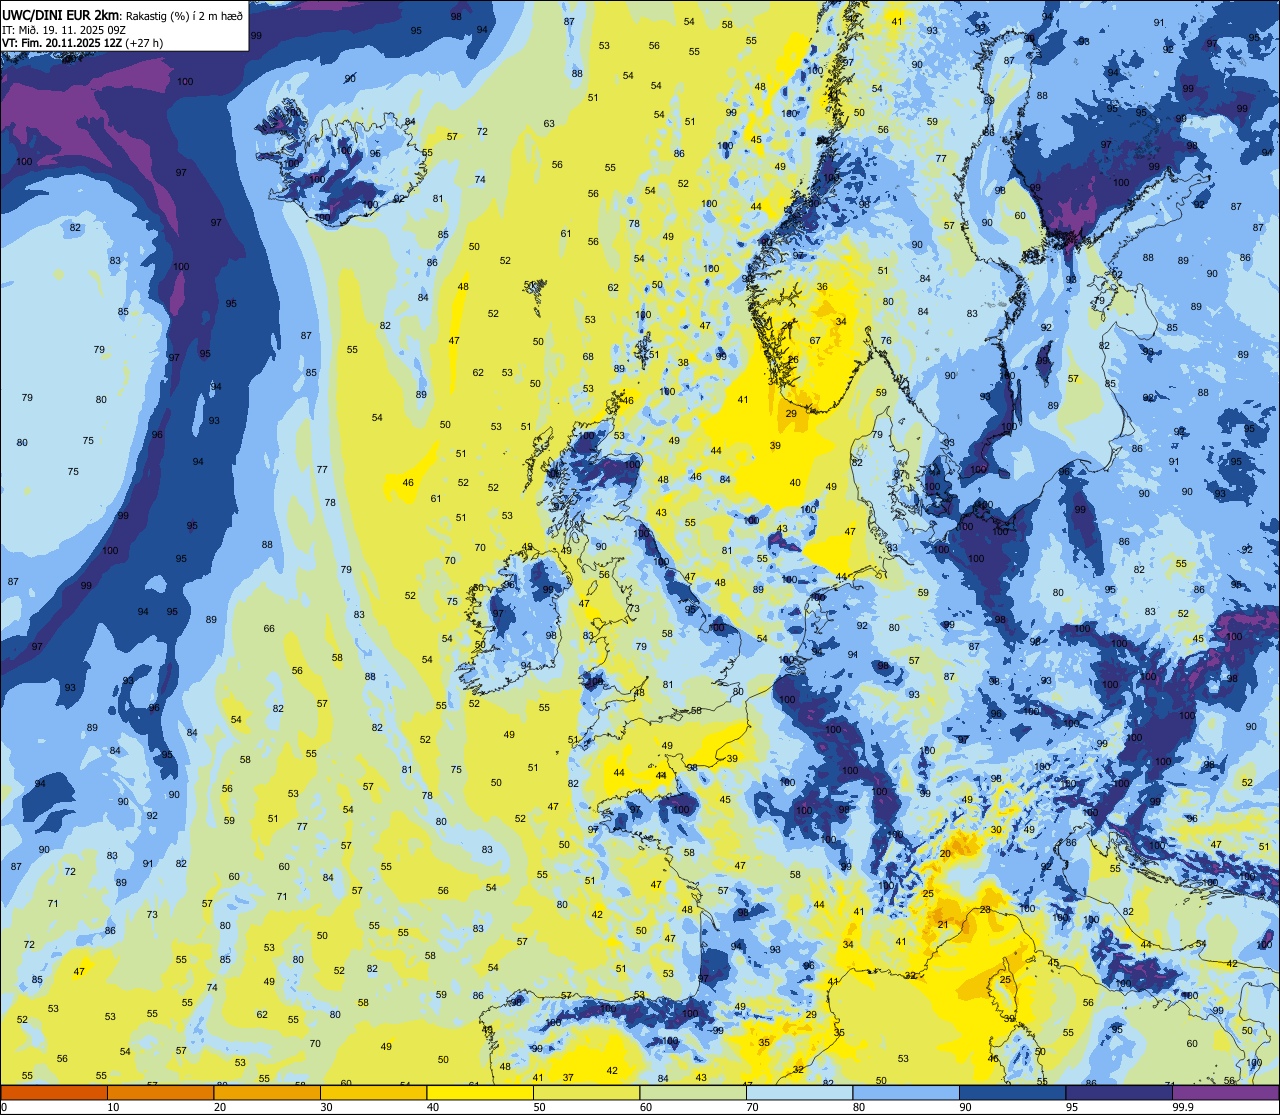The height and width of the screenshot is (1115, 1280).
Task: Click the legend label "50"
Action: (x=539, y=1107)
